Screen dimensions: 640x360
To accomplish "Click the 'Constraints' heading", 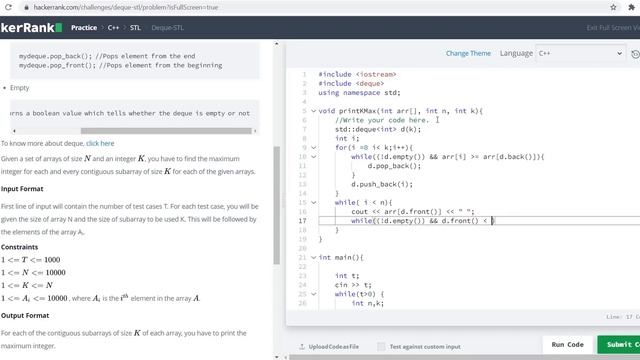I will [19, 247].
